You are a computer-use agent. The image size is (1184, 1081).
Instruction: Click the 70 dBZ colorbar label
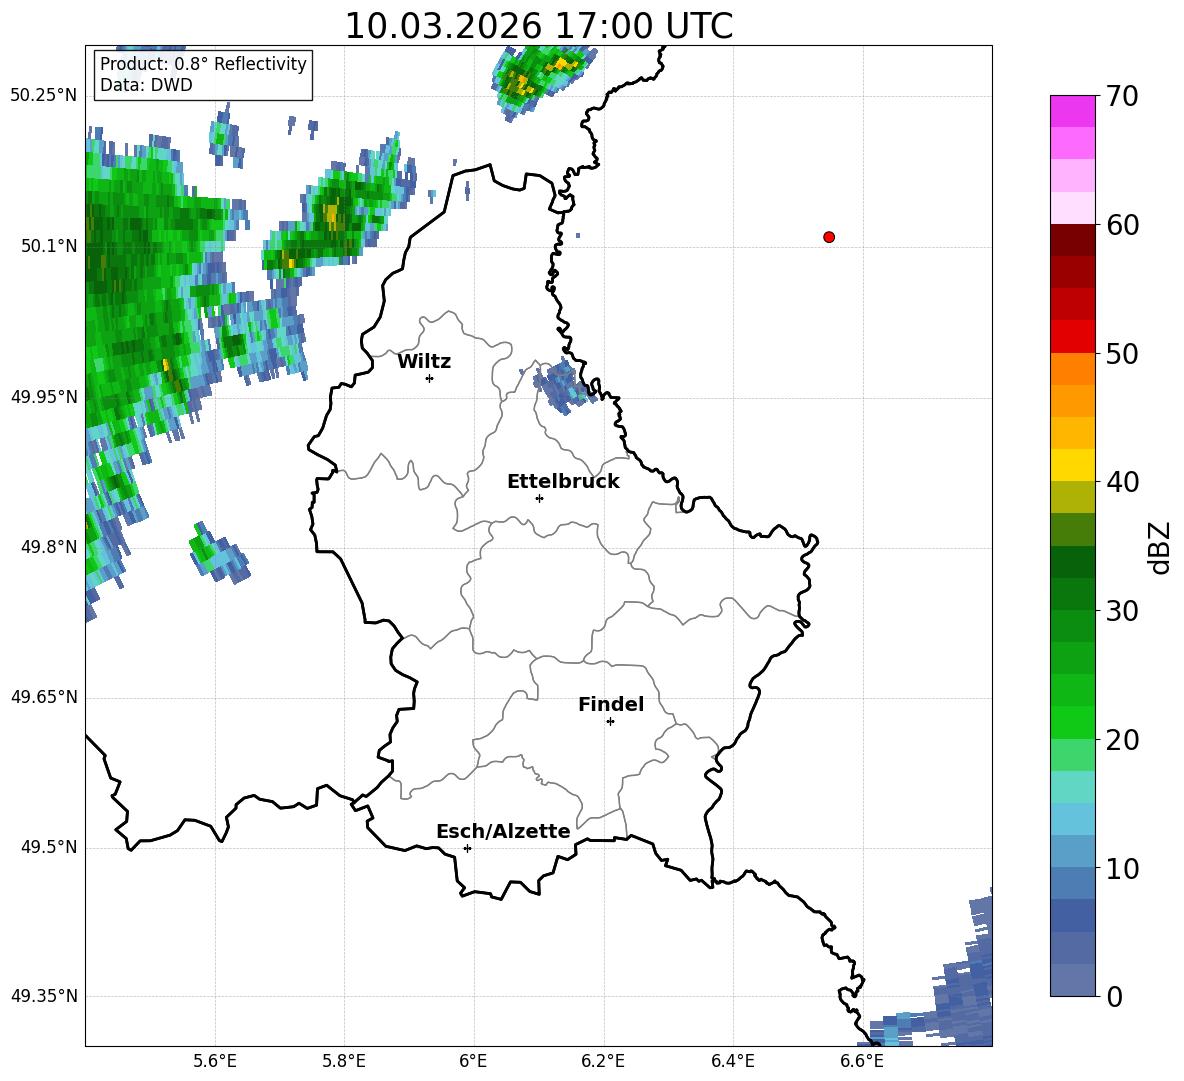click(1122, 97)
